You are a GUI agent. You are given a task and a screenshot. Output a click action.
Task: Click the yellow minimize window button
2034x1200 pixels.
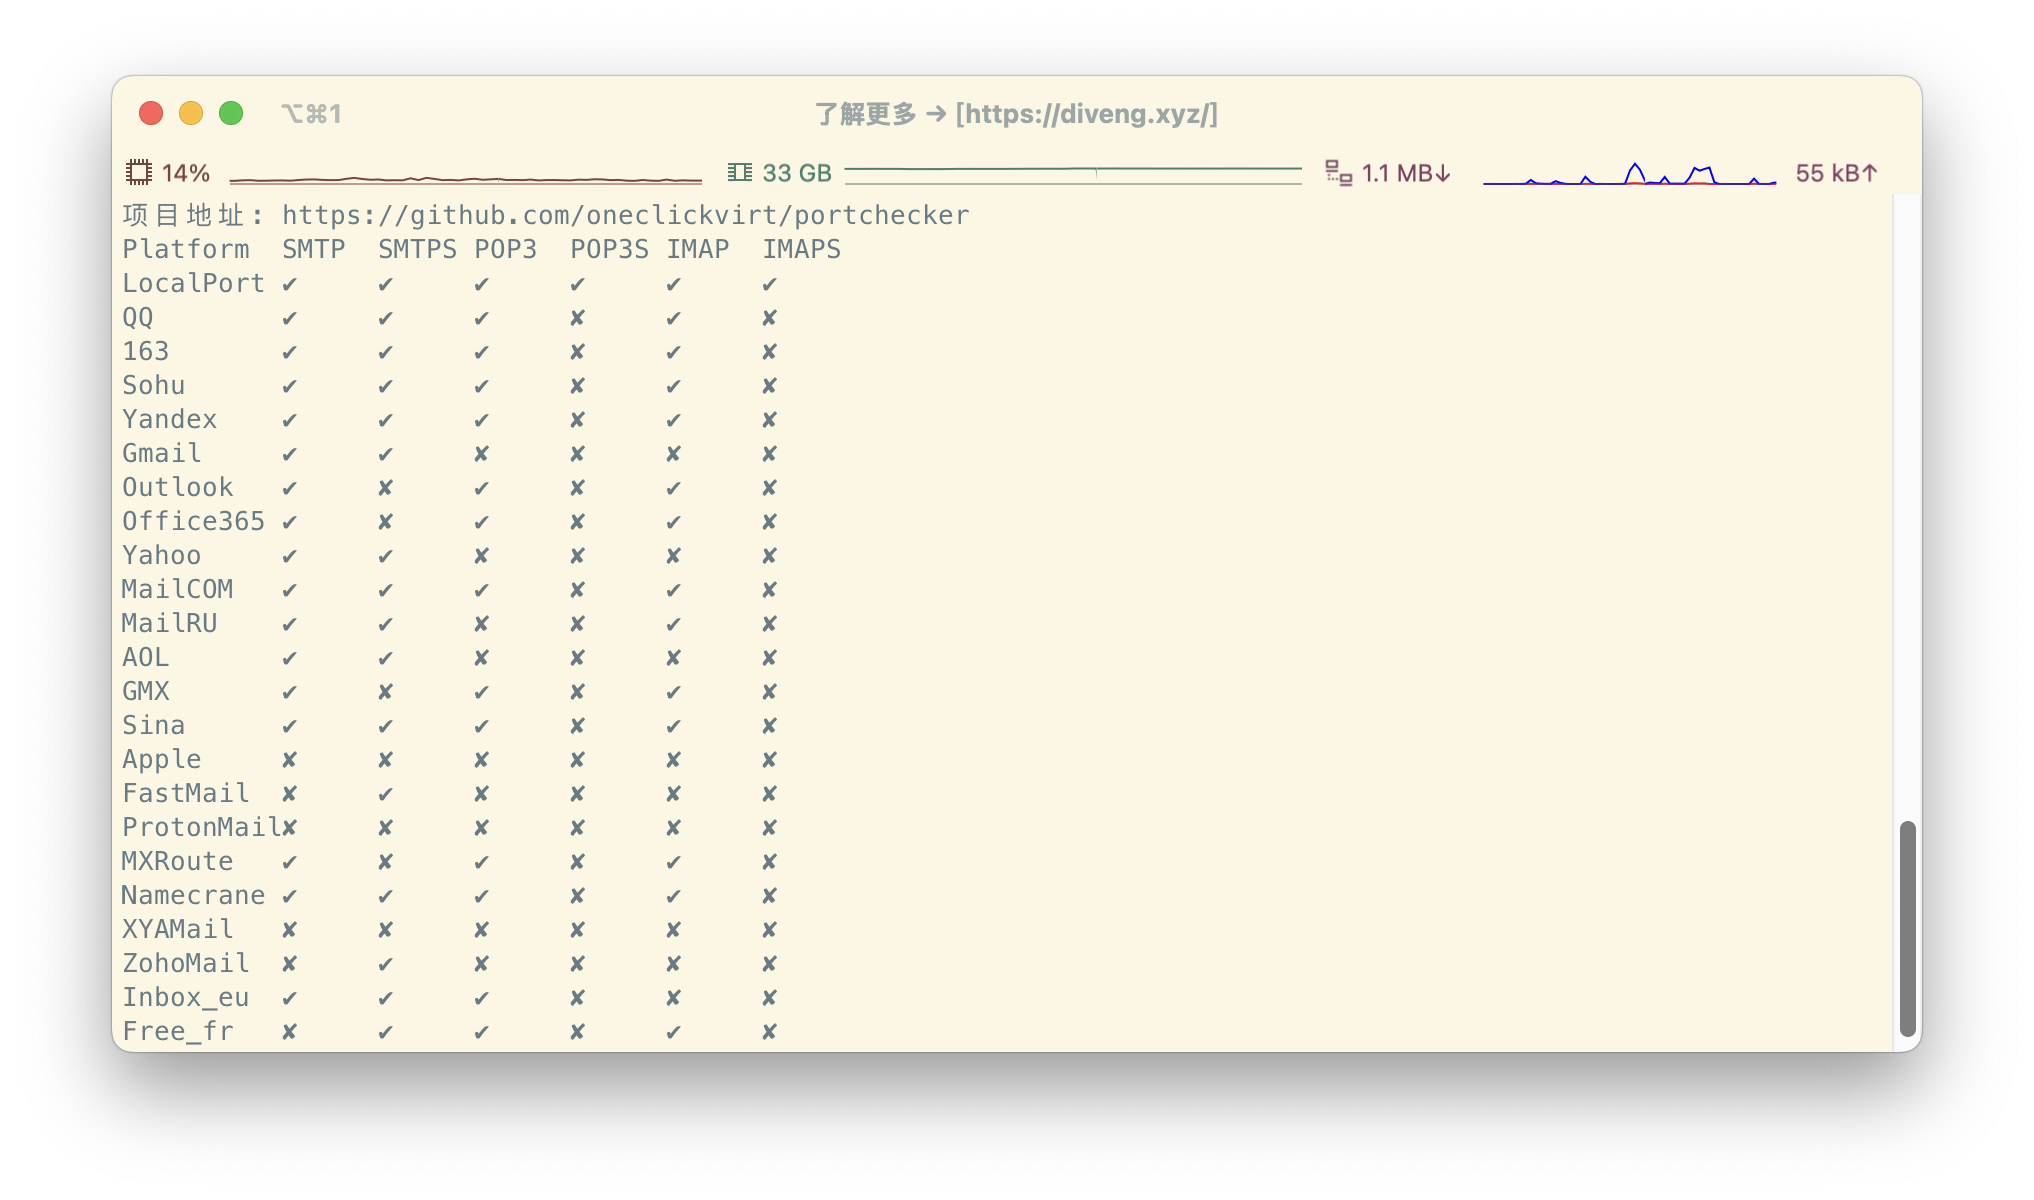191,113
